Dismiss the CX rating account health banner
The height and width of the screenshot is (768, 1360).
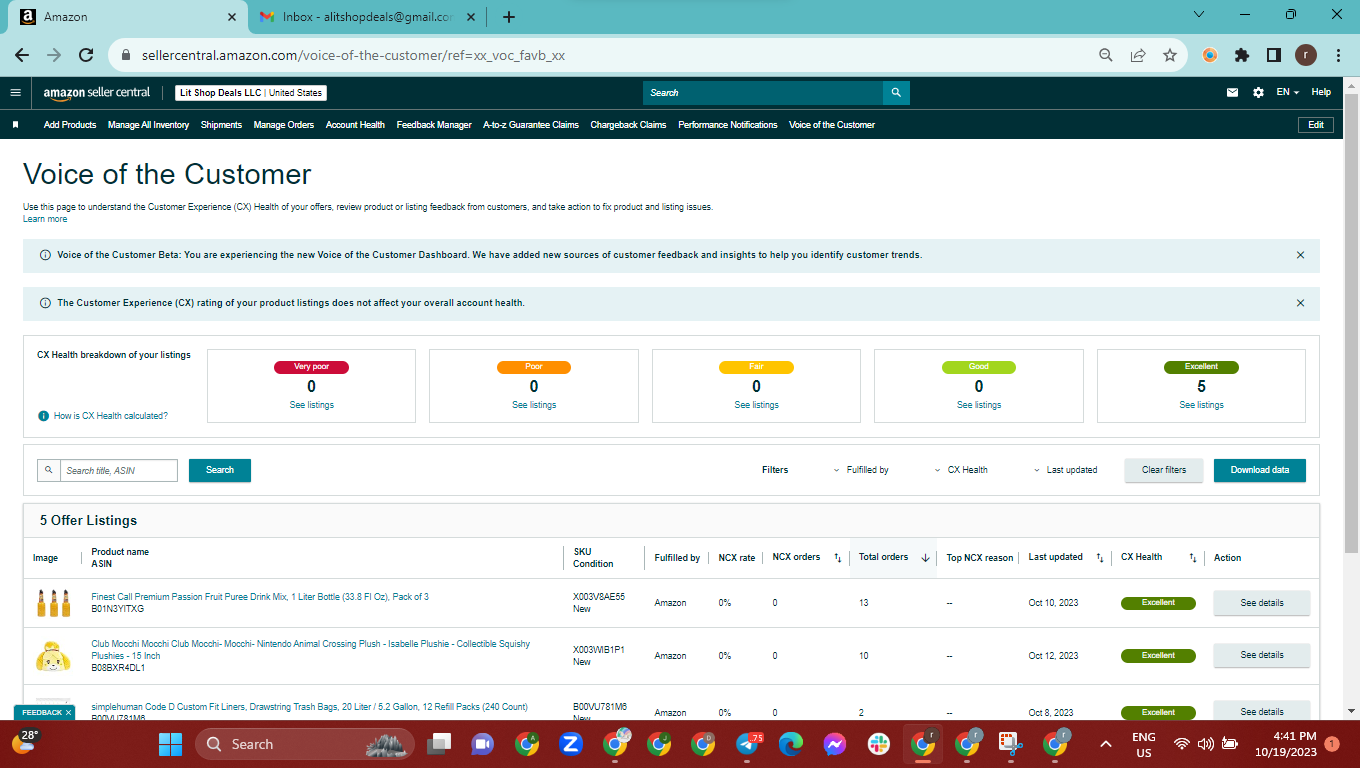[1300, 303]
